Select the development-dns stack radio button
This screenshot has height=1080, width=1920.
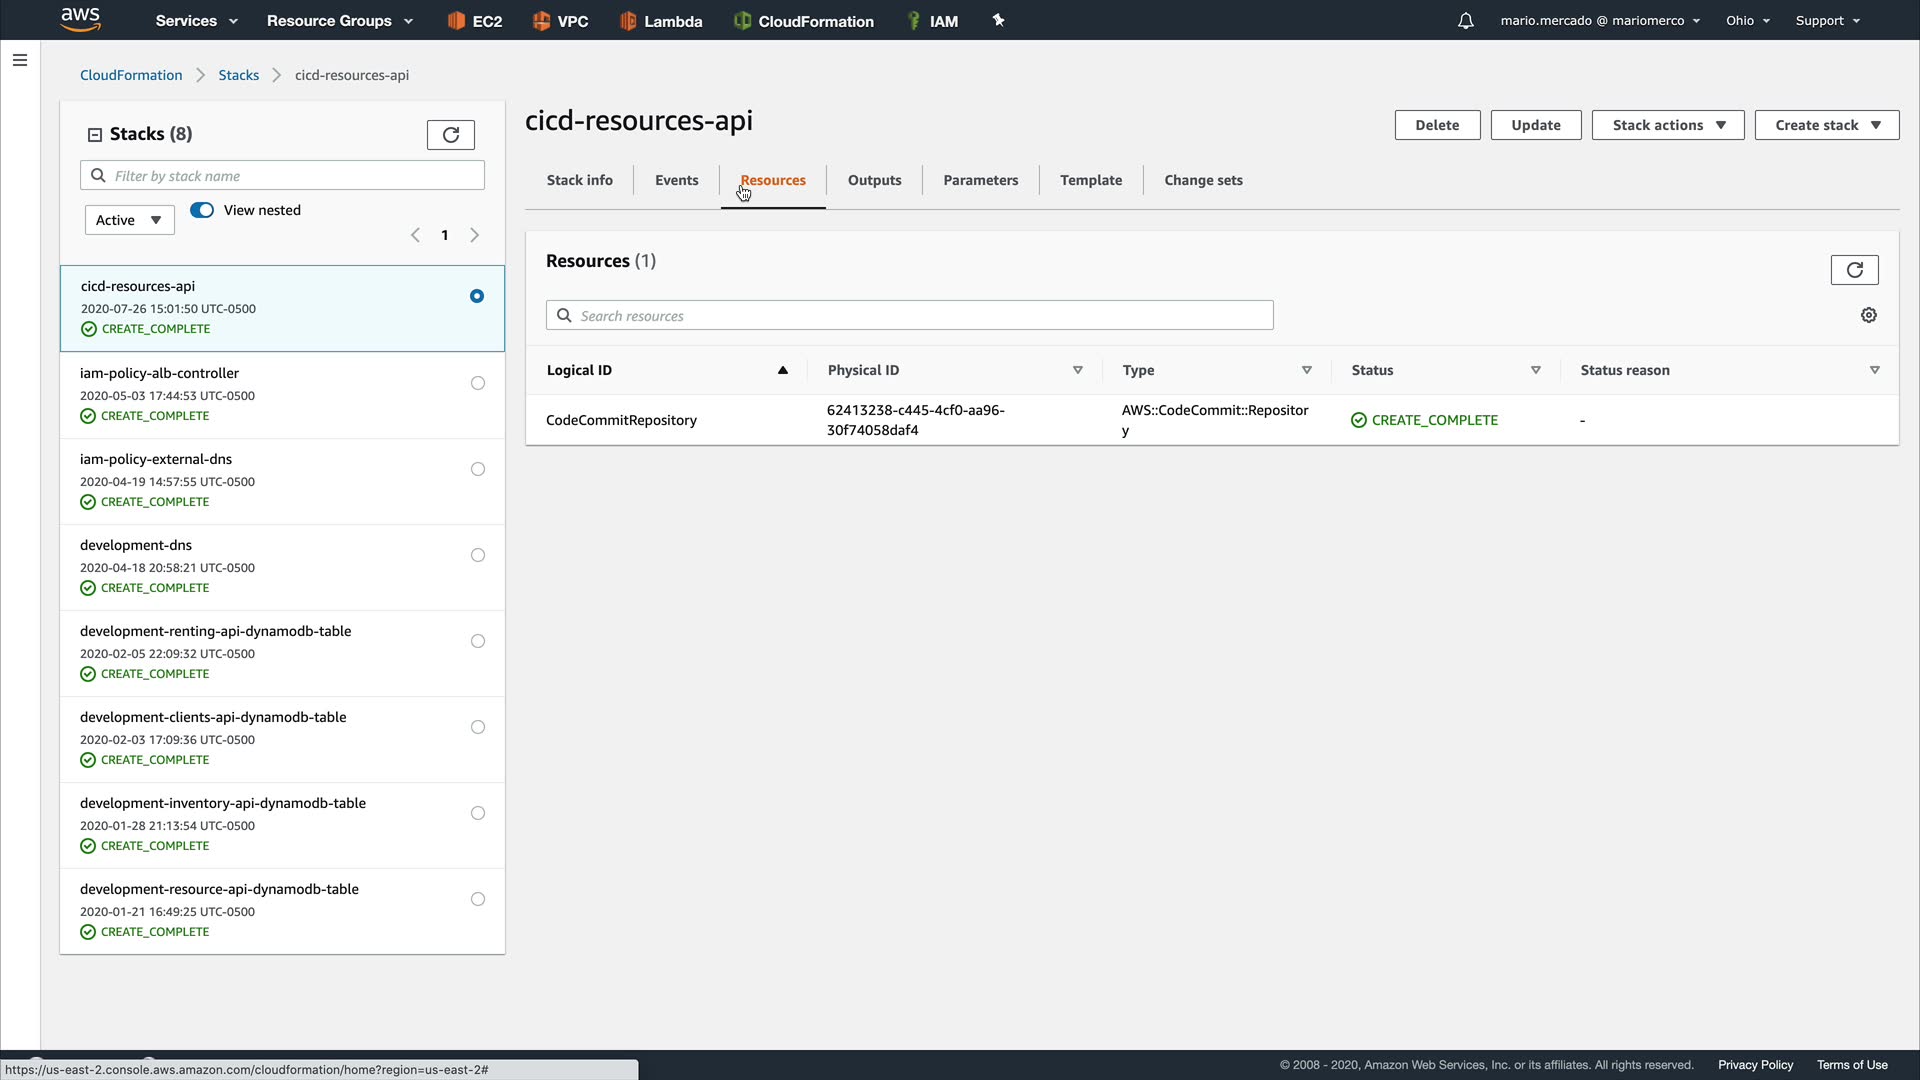pos(478,555)
